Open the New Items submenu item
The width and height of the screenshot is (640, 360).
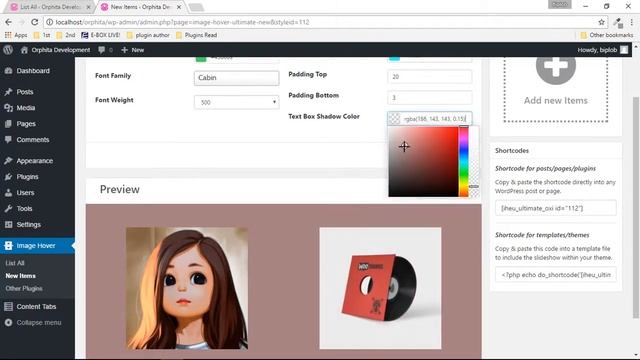(20, 276)
